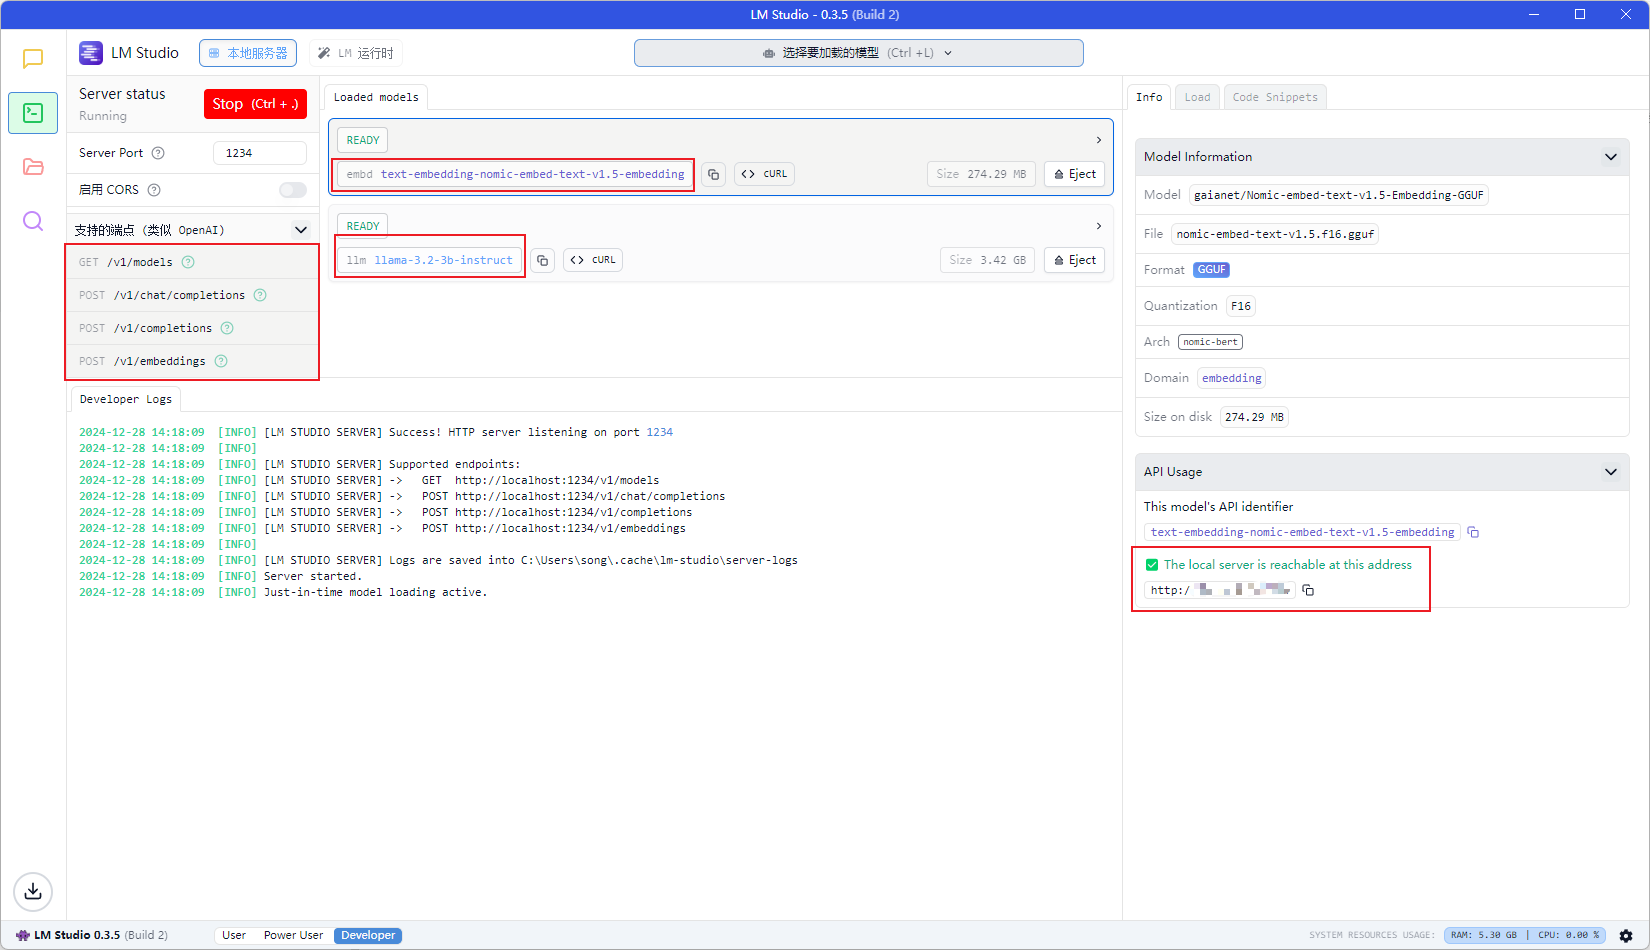Show cURL for llama-3.2-3b-instruct
1650x950 pixels.
coord(593,260)
